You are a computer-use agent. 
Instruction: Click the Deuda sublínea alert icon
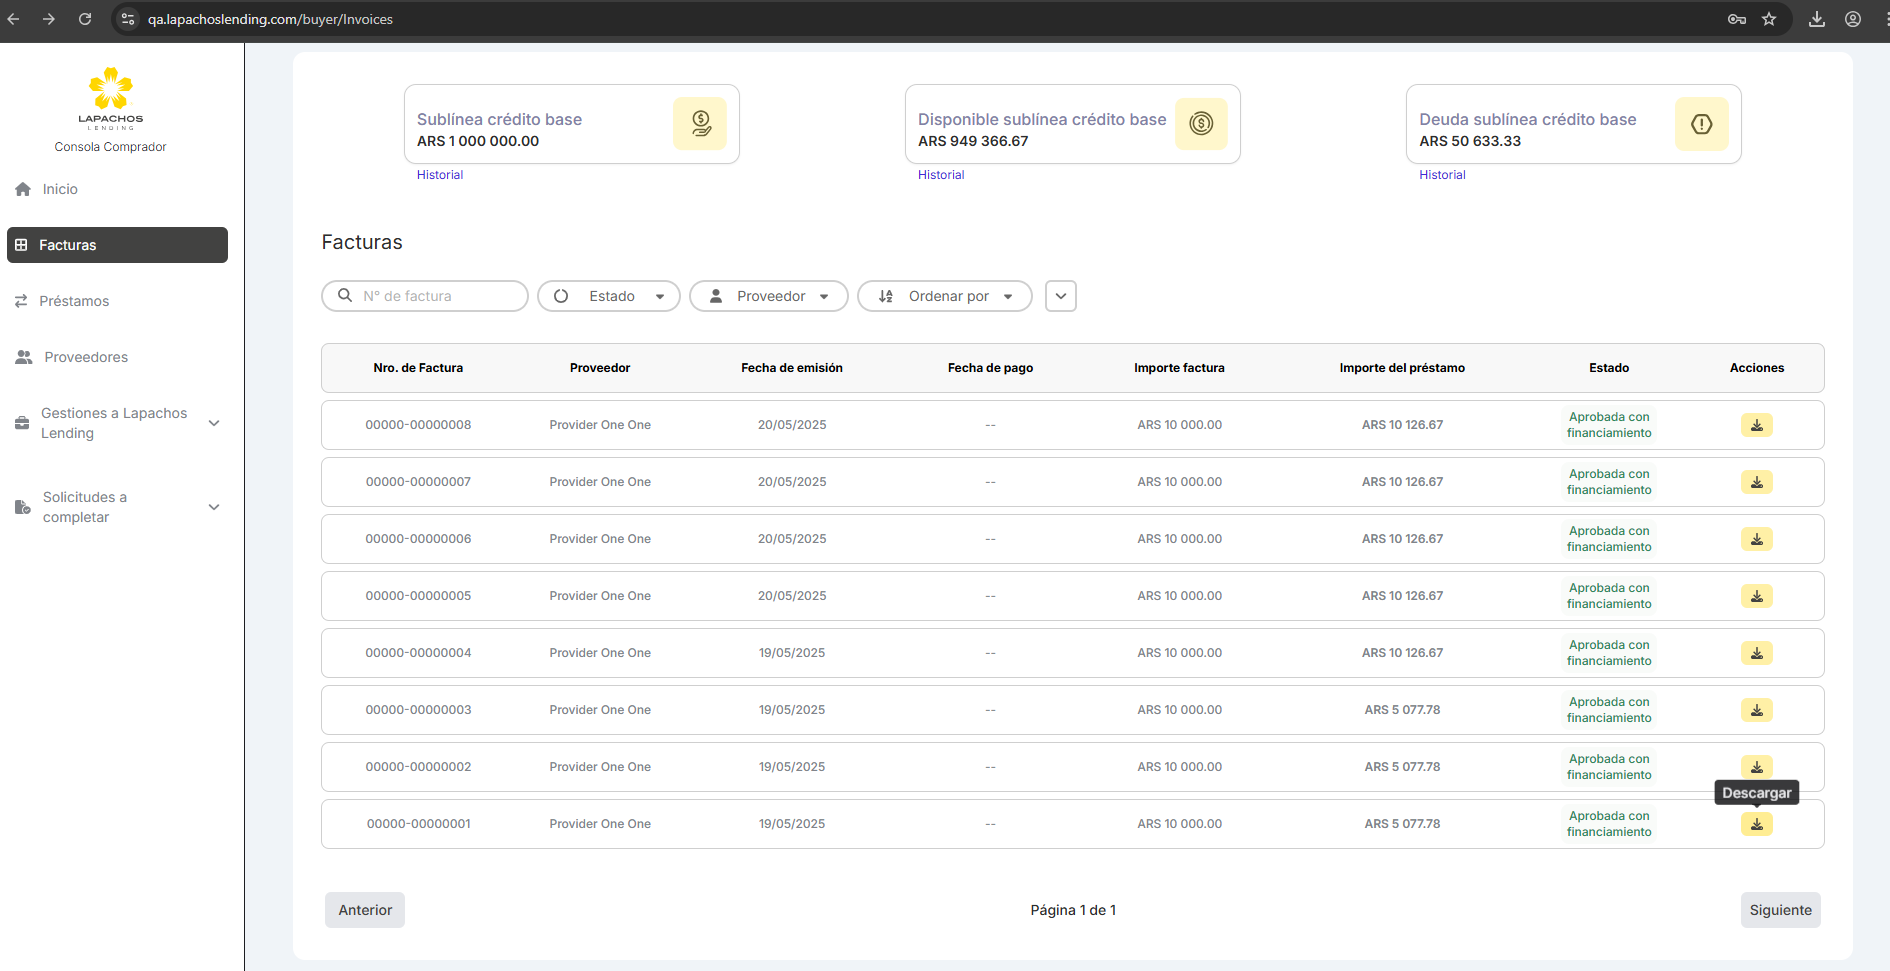tap(1701, 124)
